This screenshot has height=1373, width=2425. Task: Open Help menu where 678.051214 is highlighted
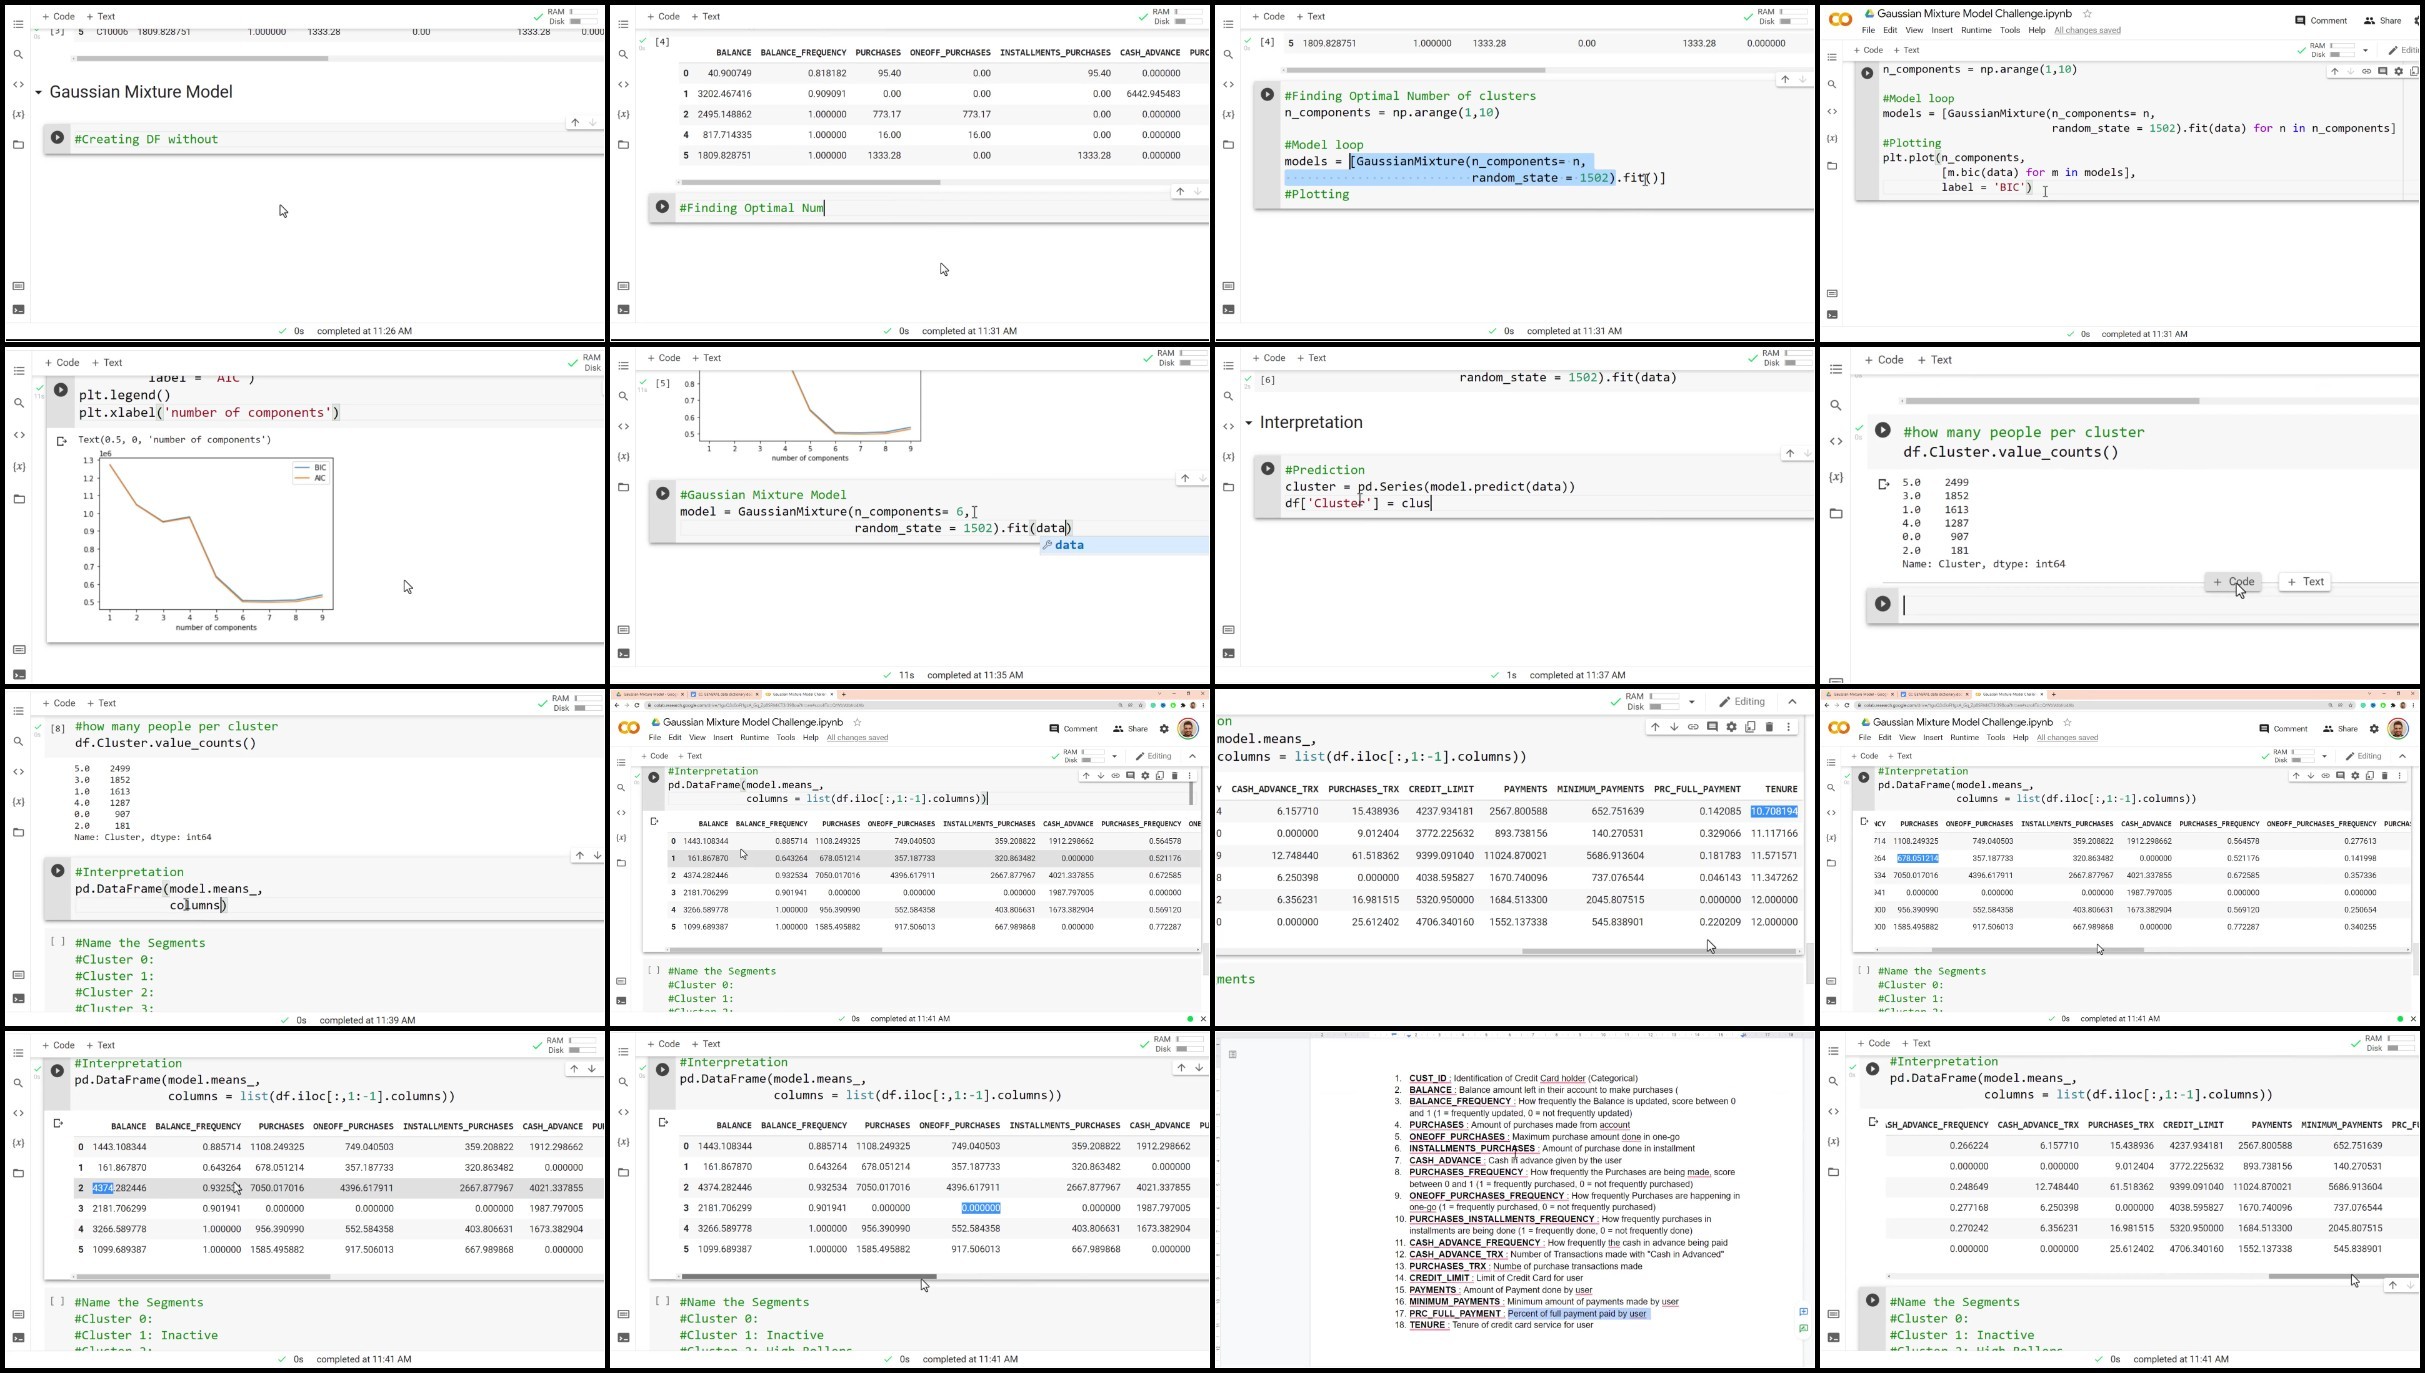point(2020,738)
